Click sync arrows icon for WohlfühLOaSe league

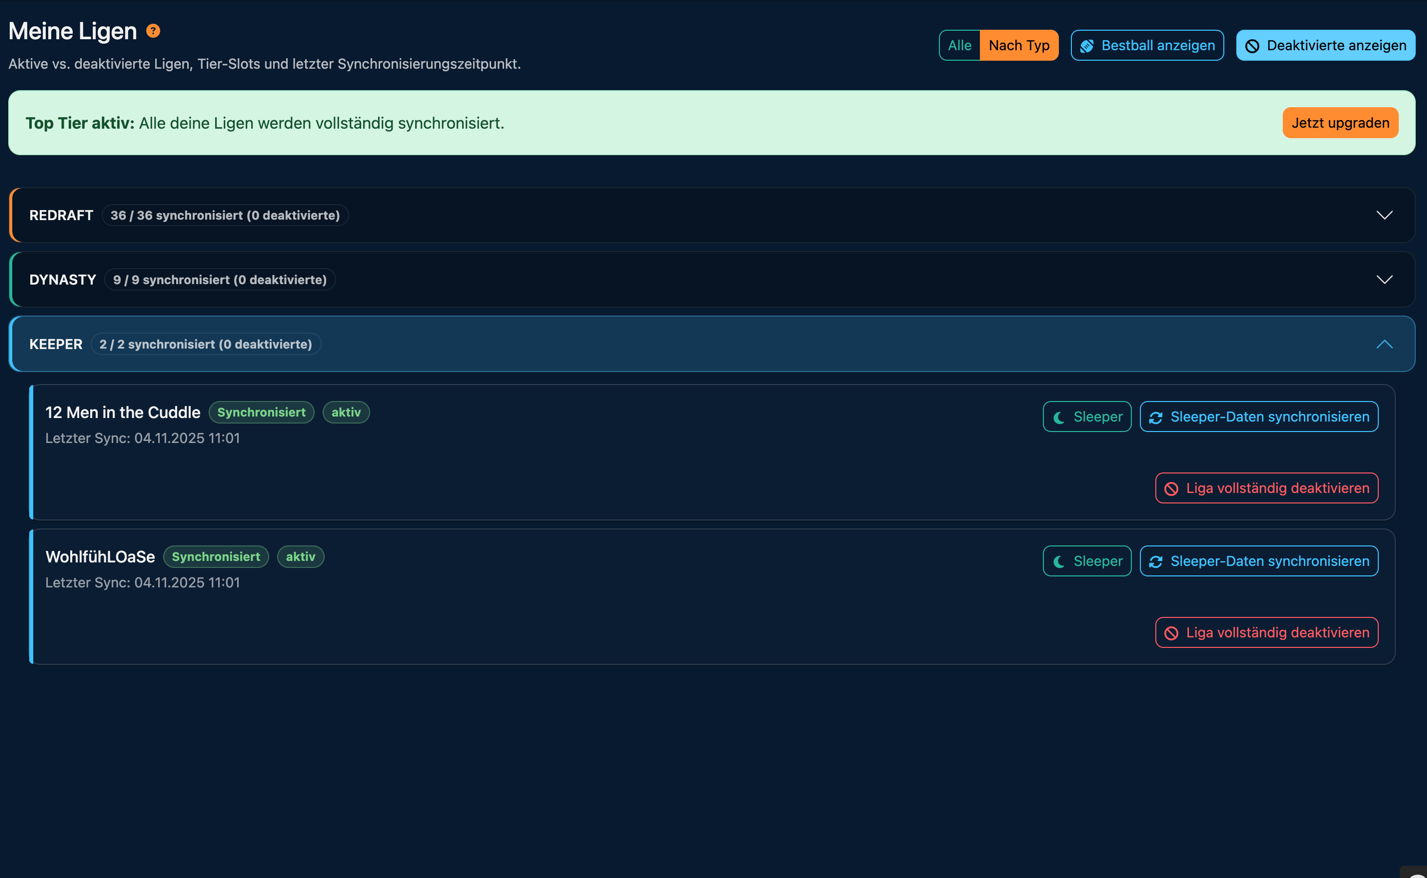point(1156,562)
